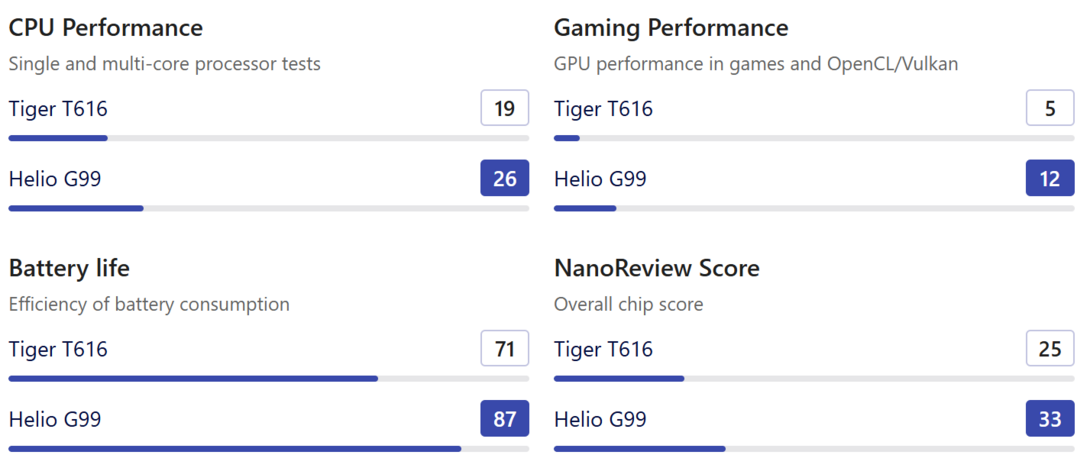Click the 'Overall chip score' subtitle text

pyautogui.click(x=628, y=304)
